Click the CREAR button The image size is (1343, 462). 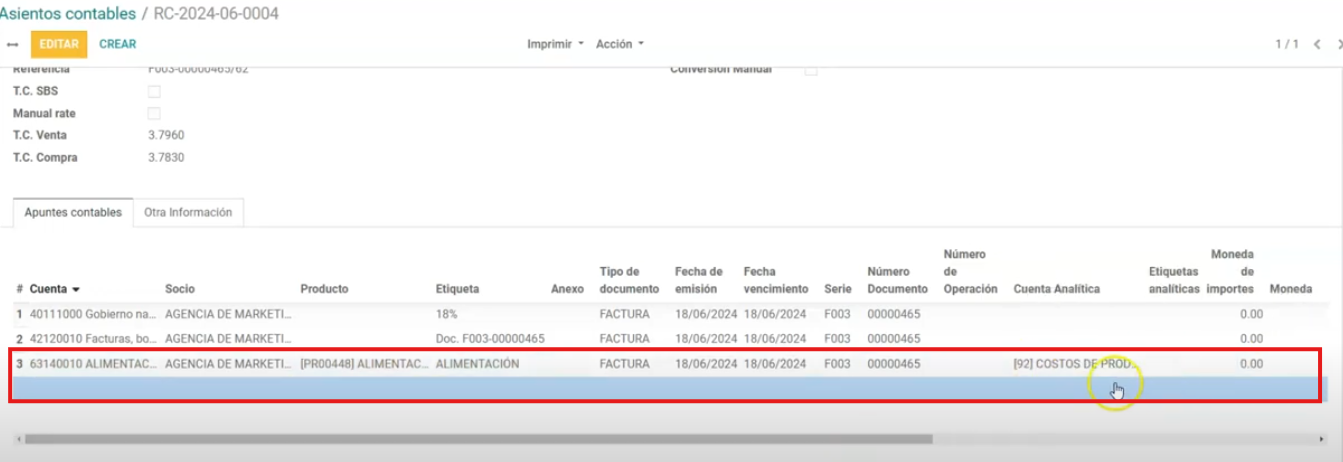pos(118,44)
